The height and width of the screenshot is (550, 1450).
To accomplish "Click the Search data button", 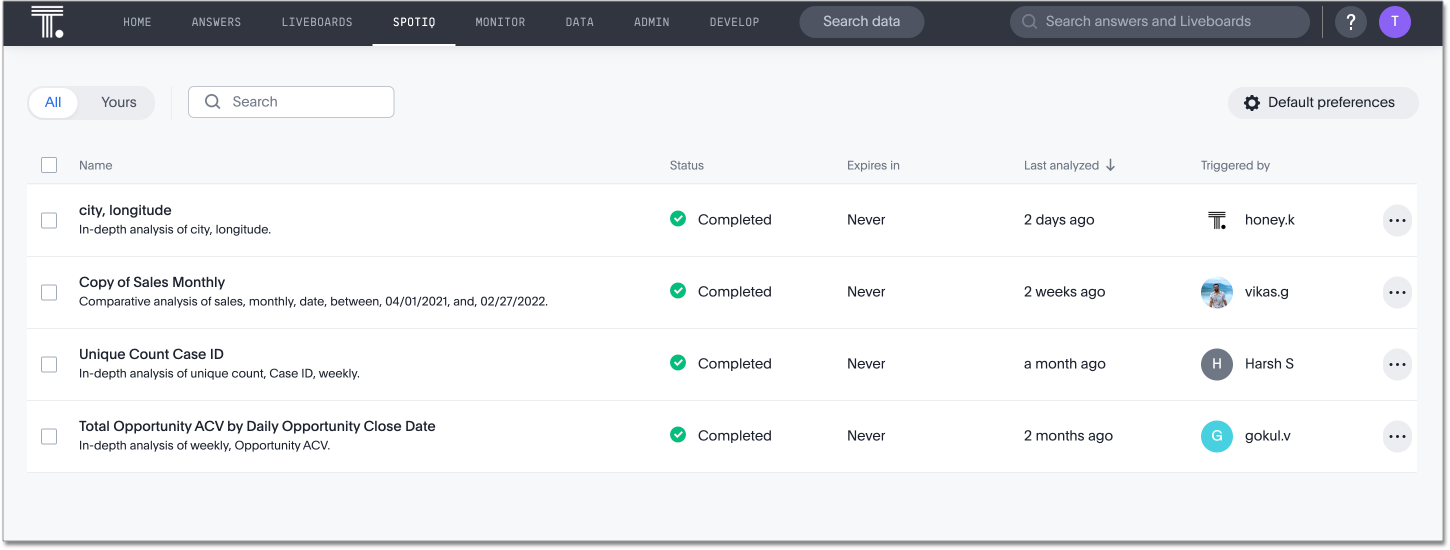I will tap(861, 22).
